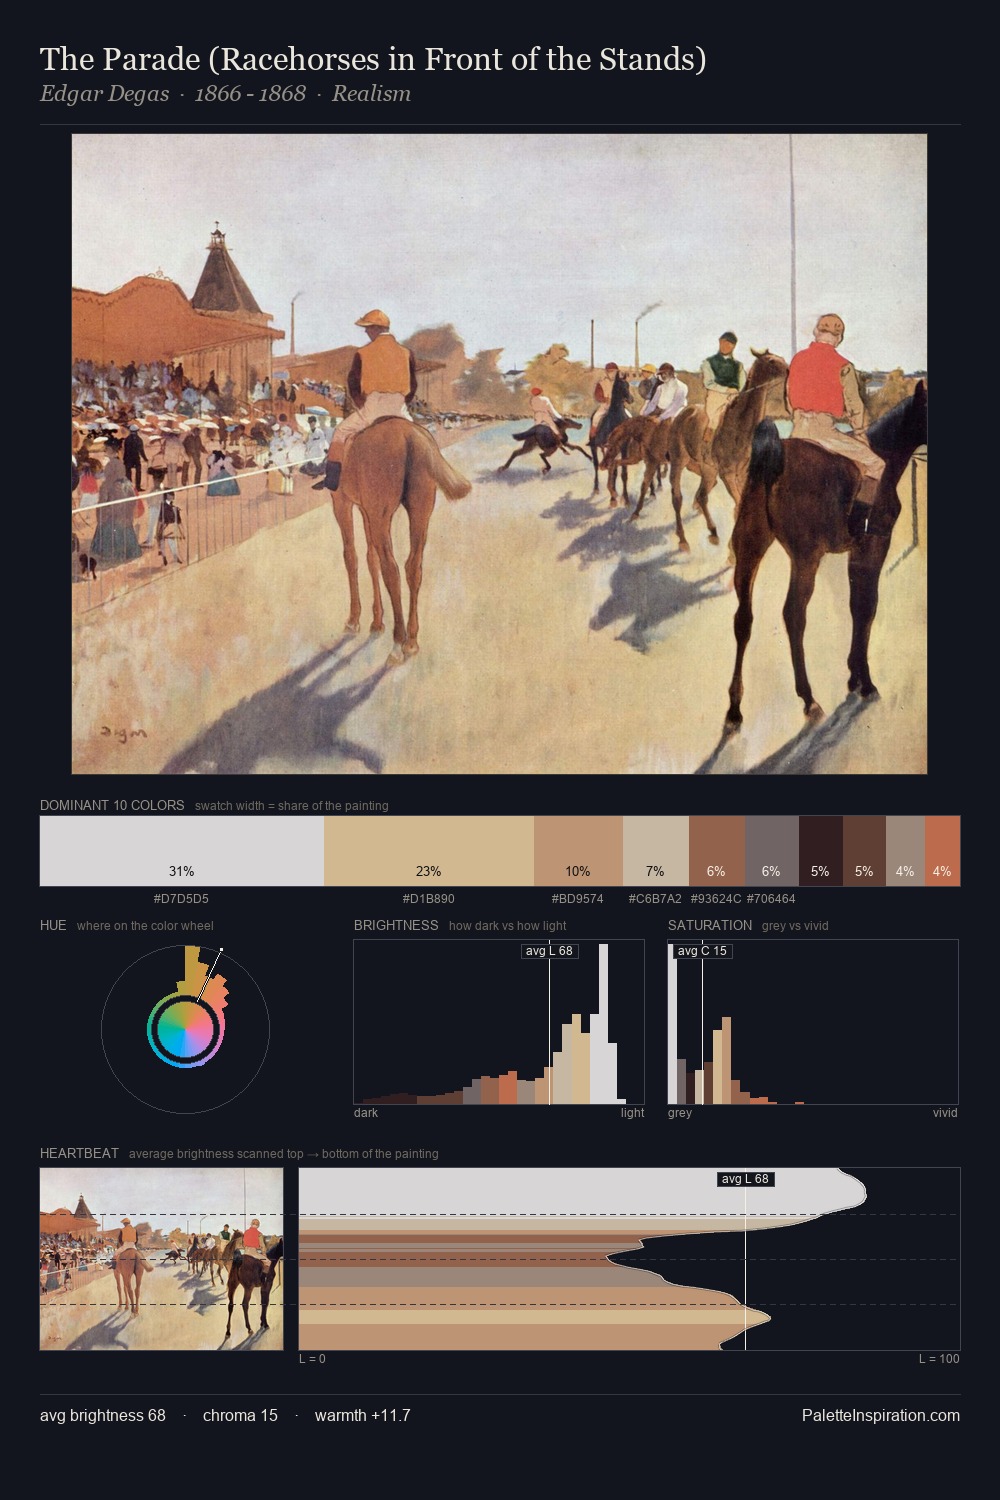
Task: Pick the 7% beige swatch
Action: point(656,851)
